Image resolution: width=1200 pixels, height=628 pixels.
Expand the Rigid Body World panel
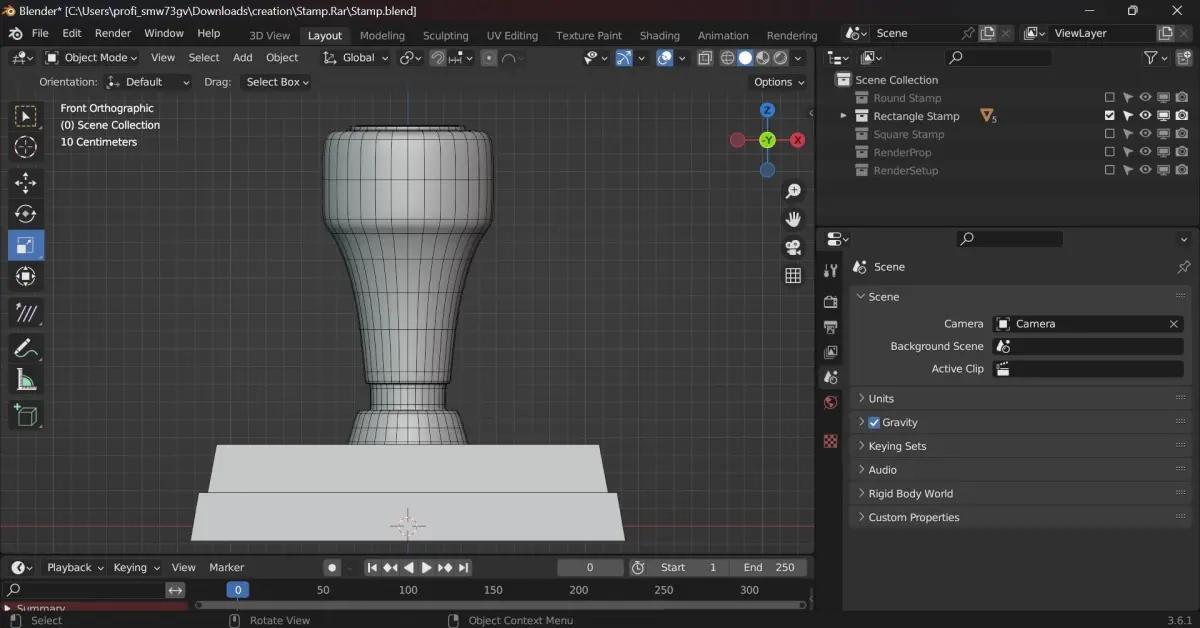click(x=1020, y=493)
